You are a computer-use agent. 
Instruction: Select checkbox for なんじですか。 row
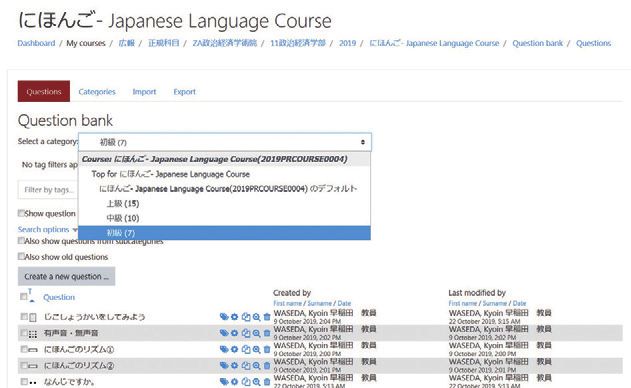tap(24, 381)
